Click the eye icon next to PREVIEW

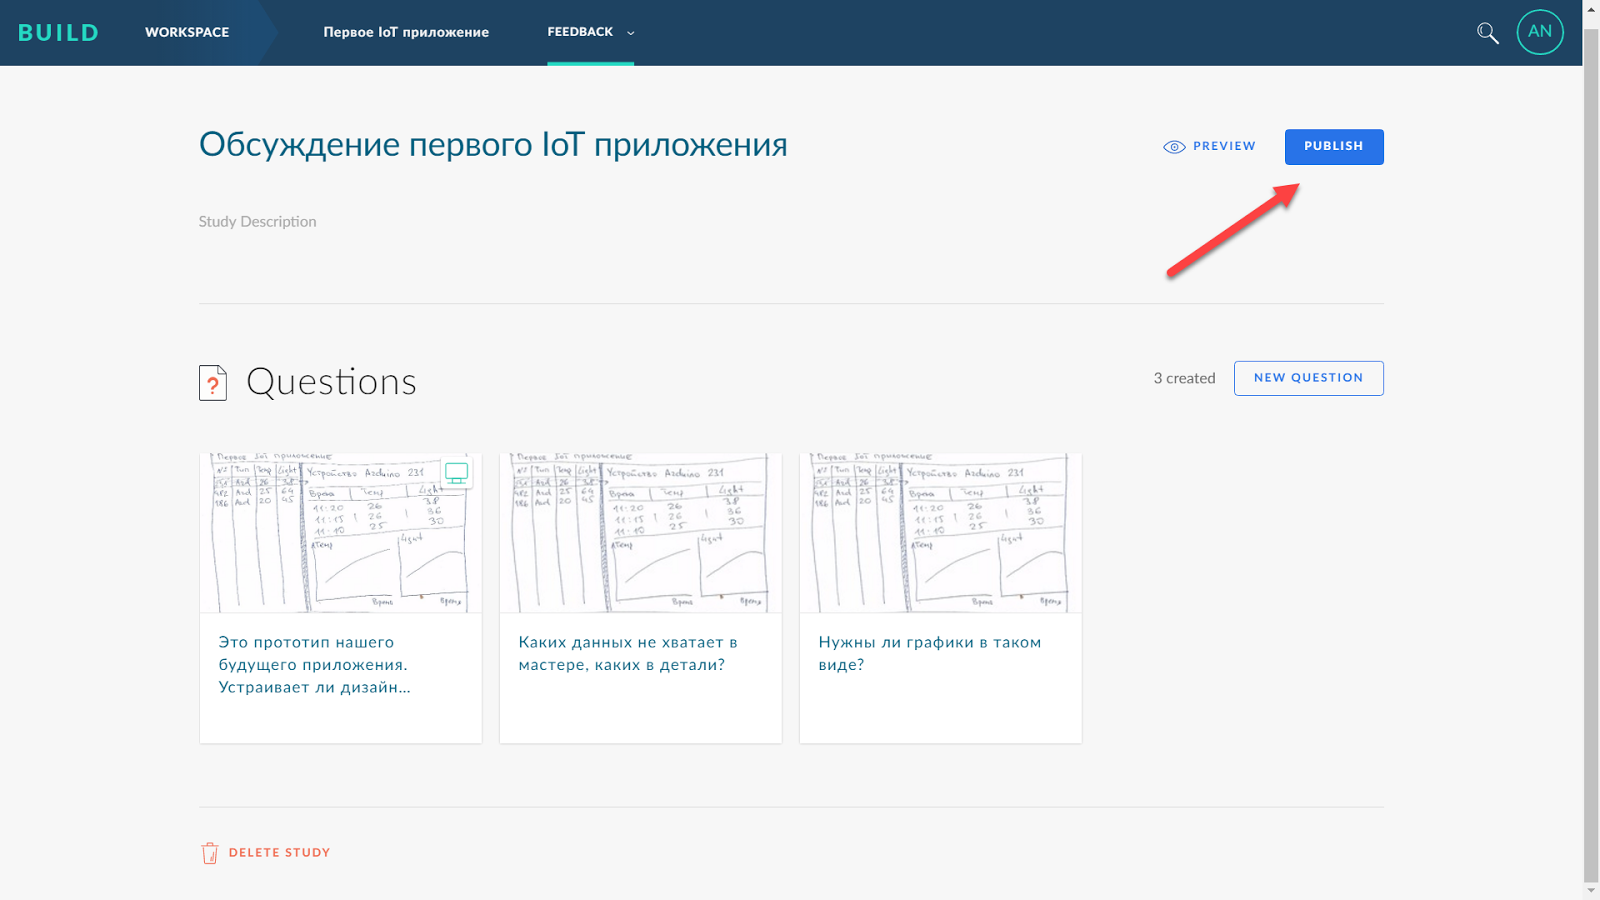point(1172,146)
